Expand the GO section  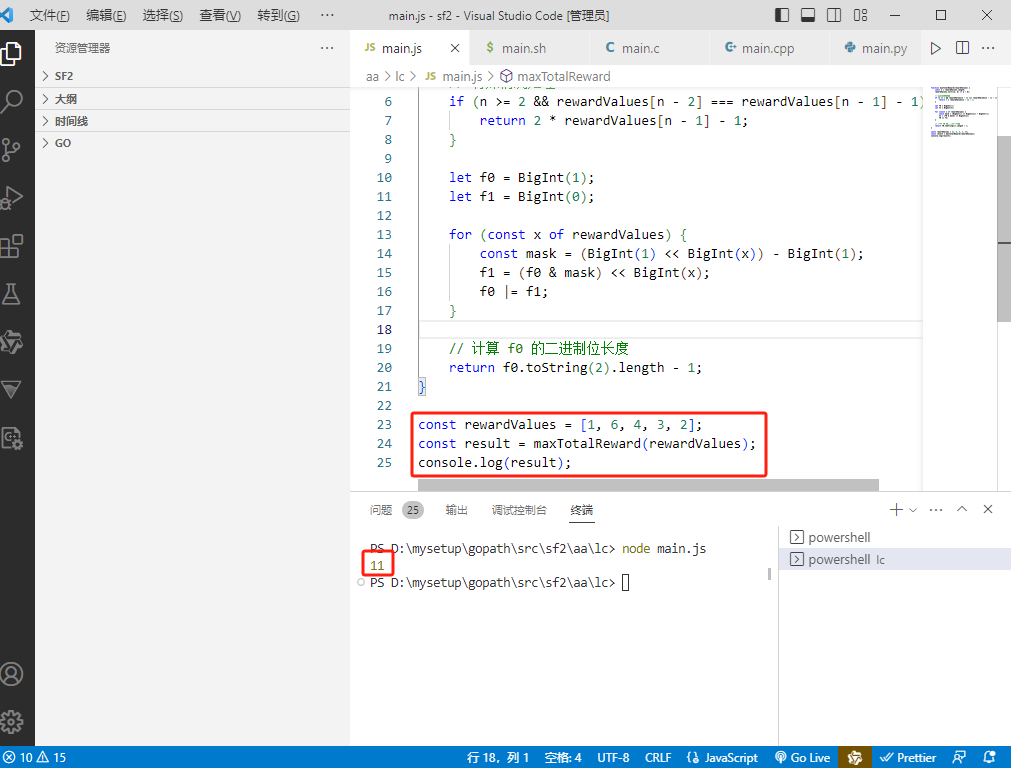pyautogui.click(x=192, y=143)
